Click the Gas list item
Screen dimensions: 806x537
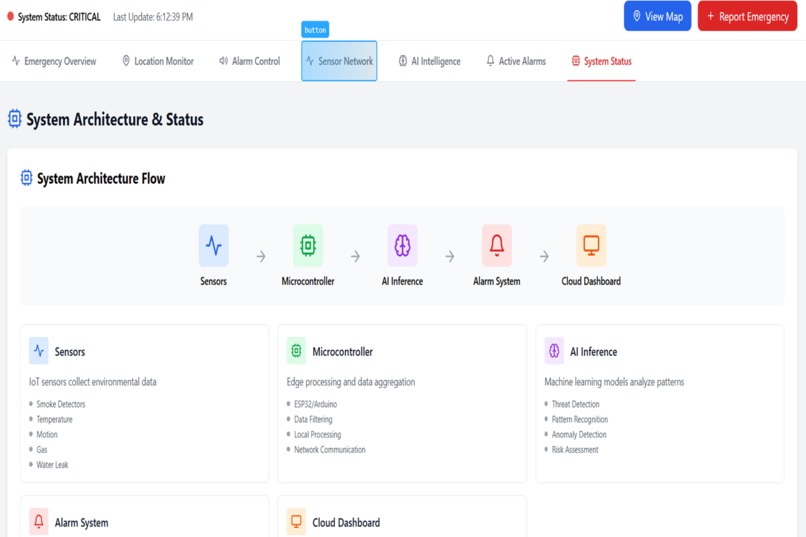[38, 450]
